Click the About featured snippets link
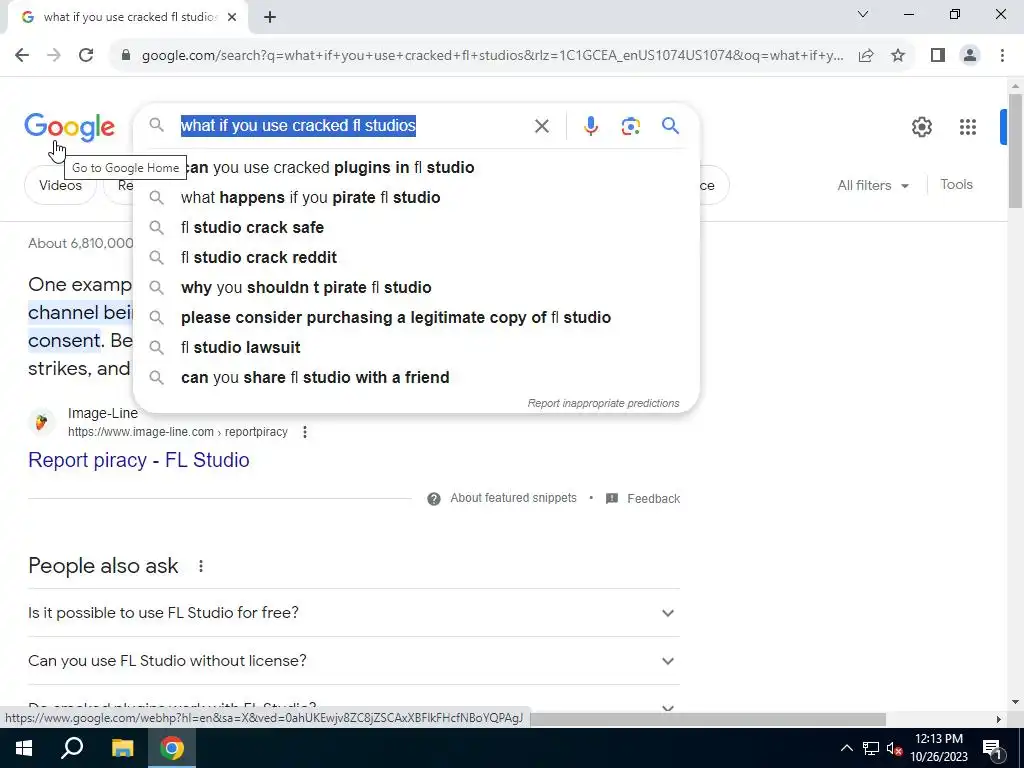 coord(513,498)
